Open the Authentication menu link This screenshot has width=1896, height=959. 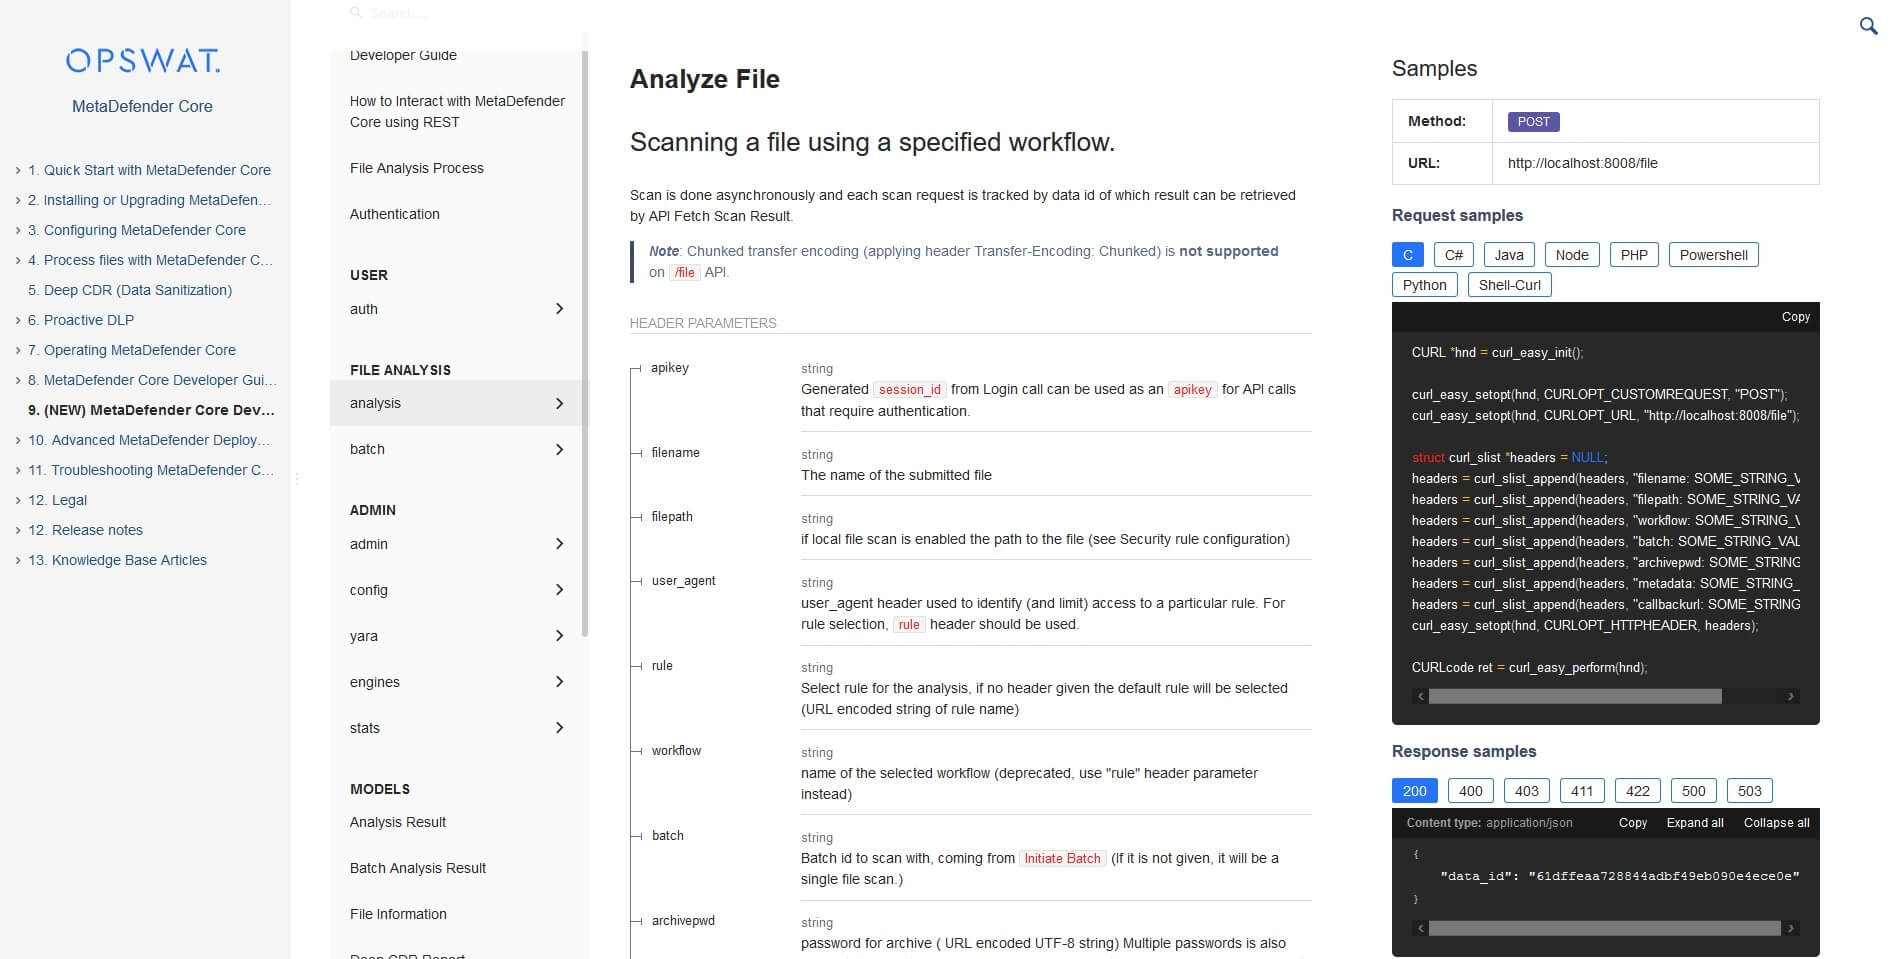[x=394, y=214]
